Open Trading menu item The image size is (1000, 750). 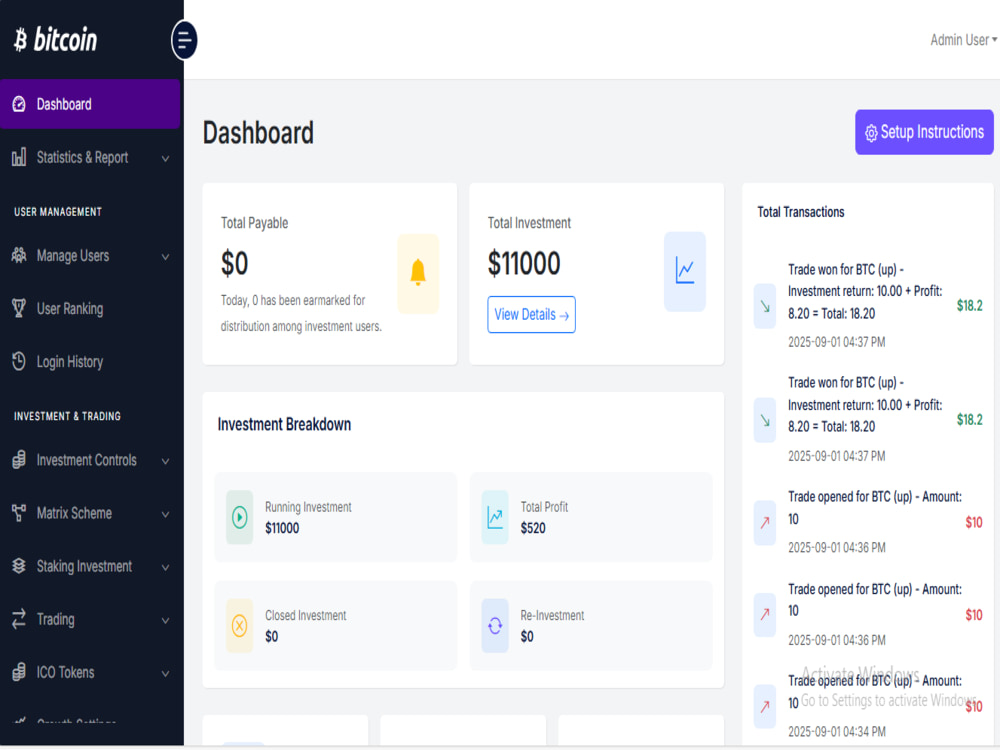coord(90,619)
